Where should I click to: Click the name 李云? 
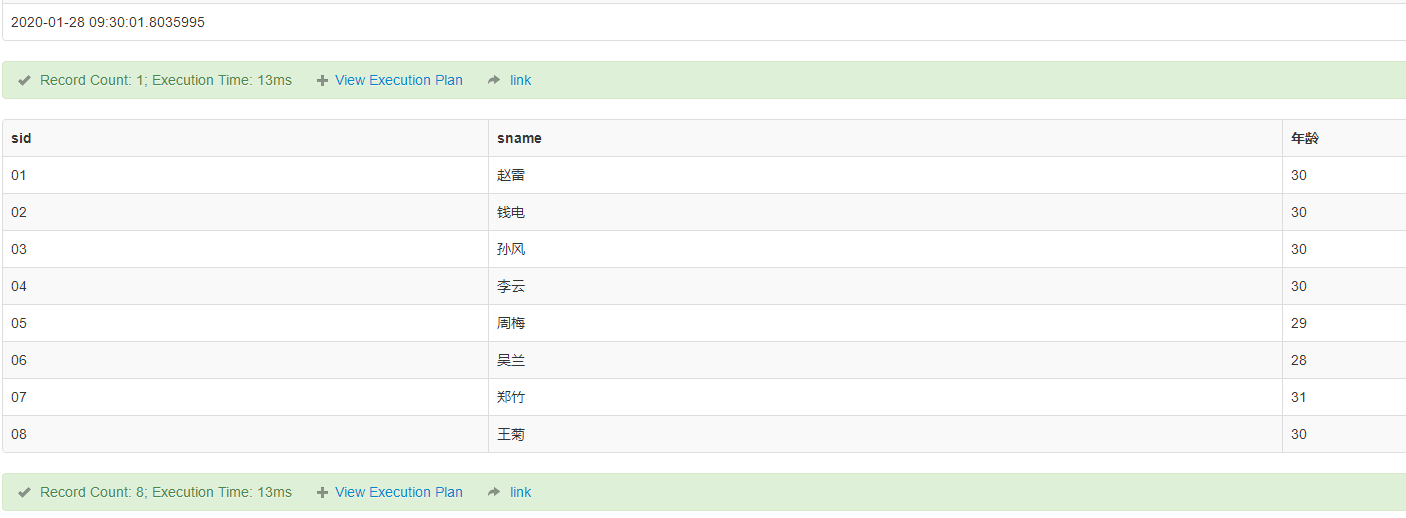point(511,286)
